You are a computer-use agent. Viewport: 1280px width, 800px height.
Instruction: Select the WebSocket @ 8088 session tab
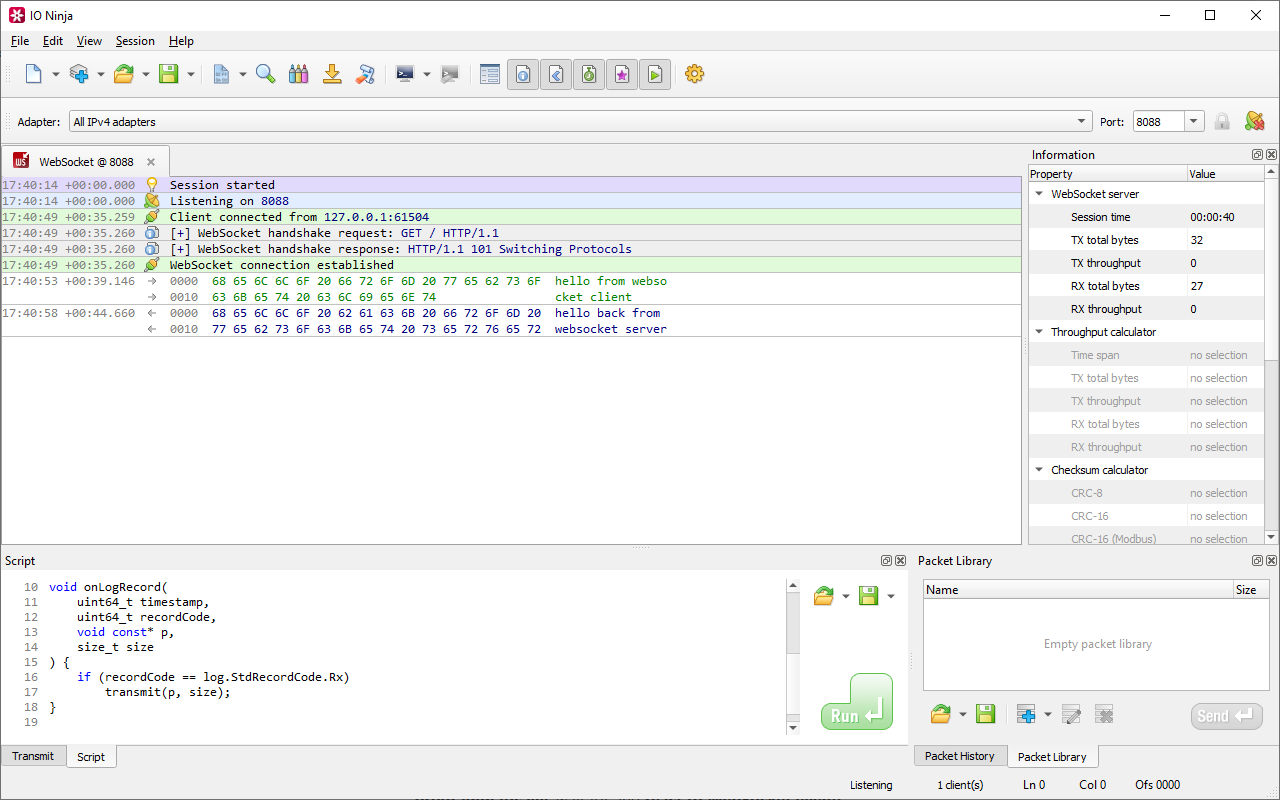click(86, 162)
